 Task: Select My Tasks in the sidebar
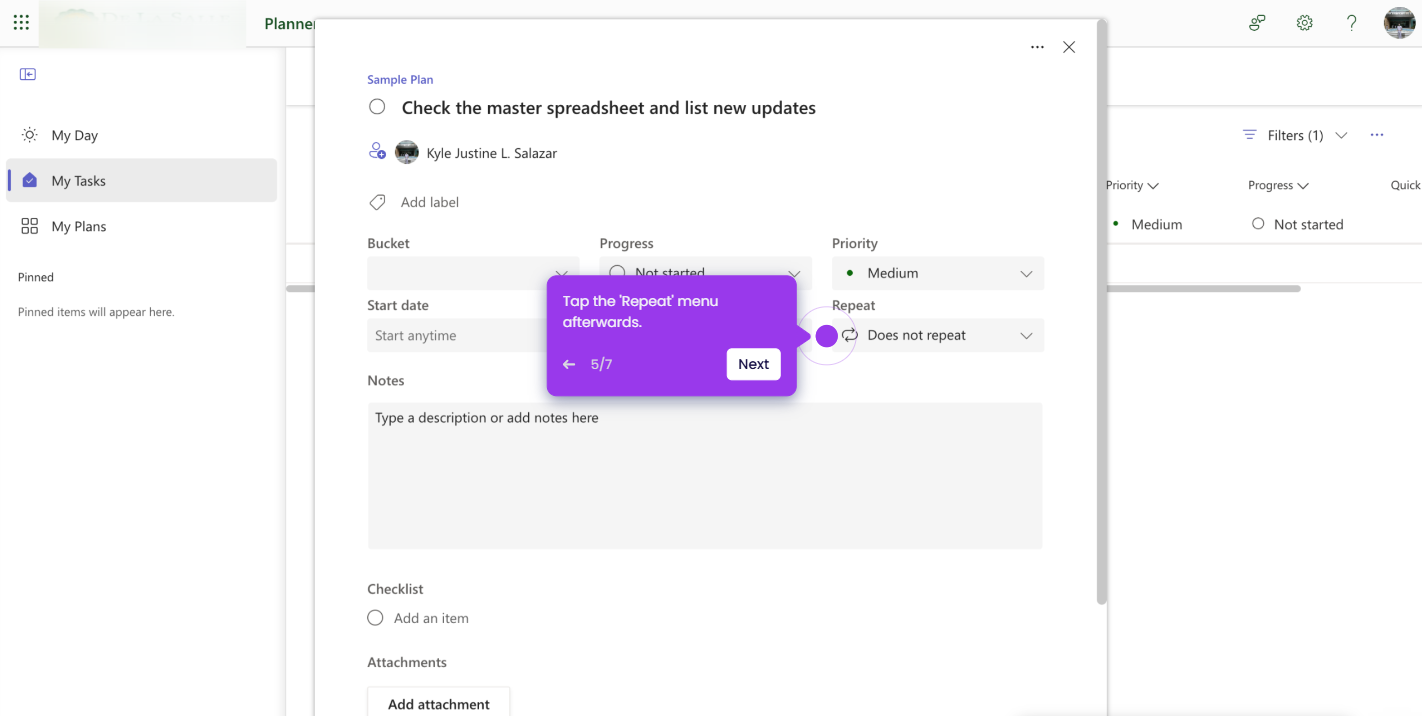(x=78, y=180)
